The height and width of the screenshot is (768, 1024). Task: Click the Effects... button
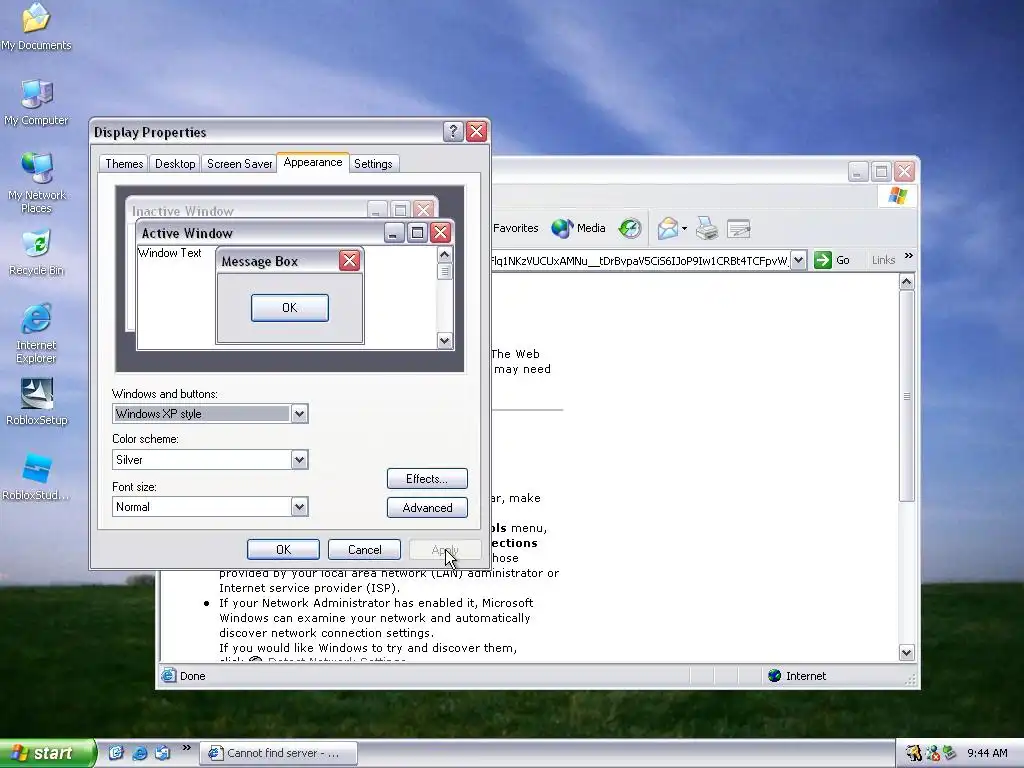pos(427,479)
